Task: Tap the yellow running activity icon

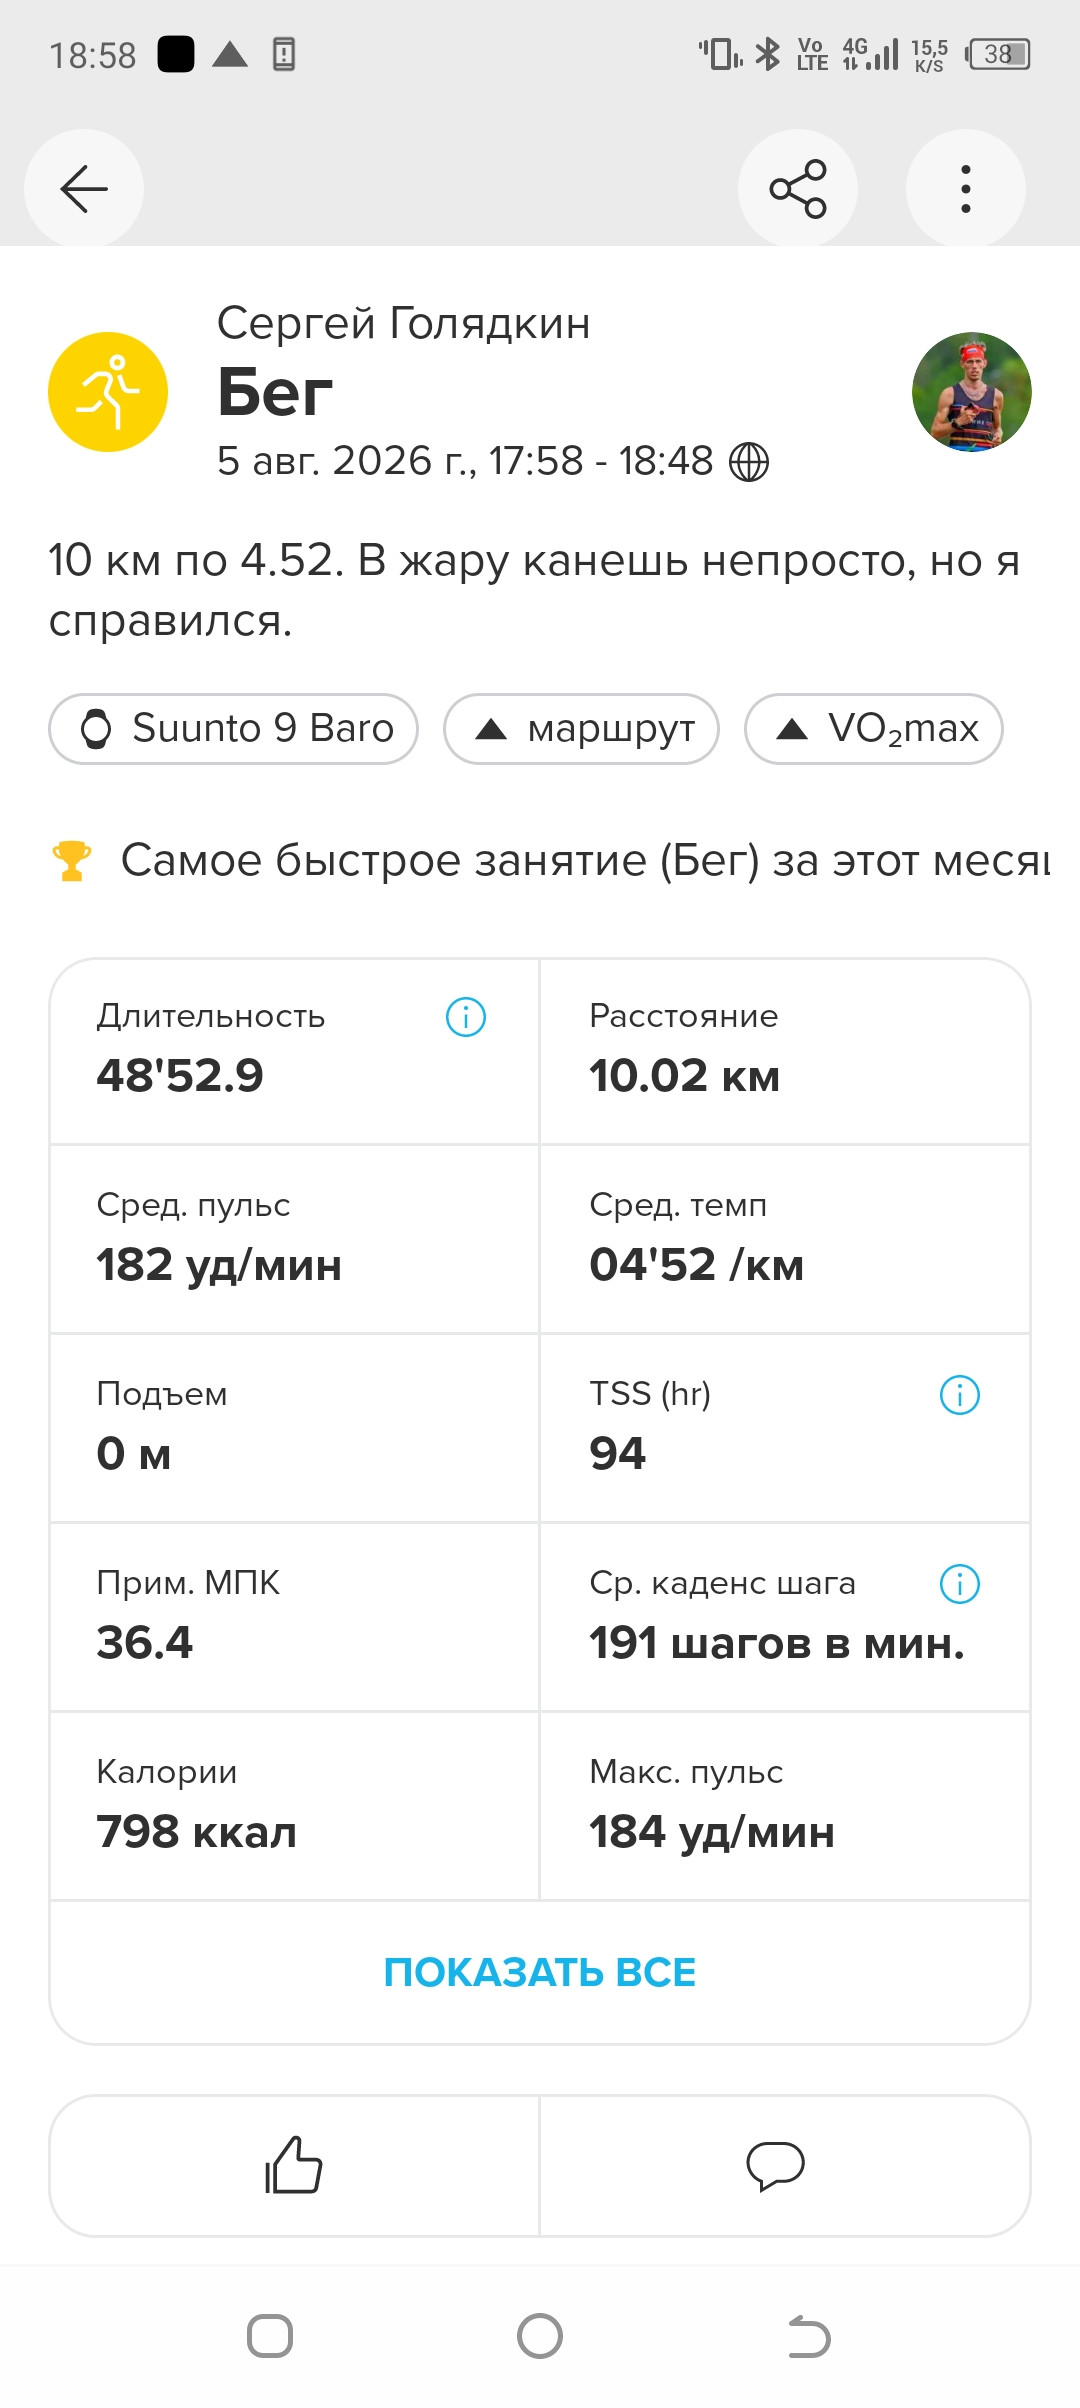Action: (x=108, y=392)
